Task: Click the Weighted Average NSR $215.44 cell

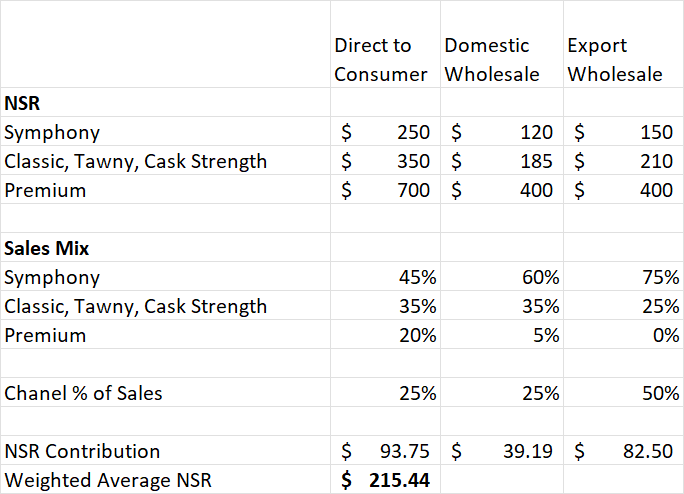Action: pyautogui.click(x=386, y=480)
